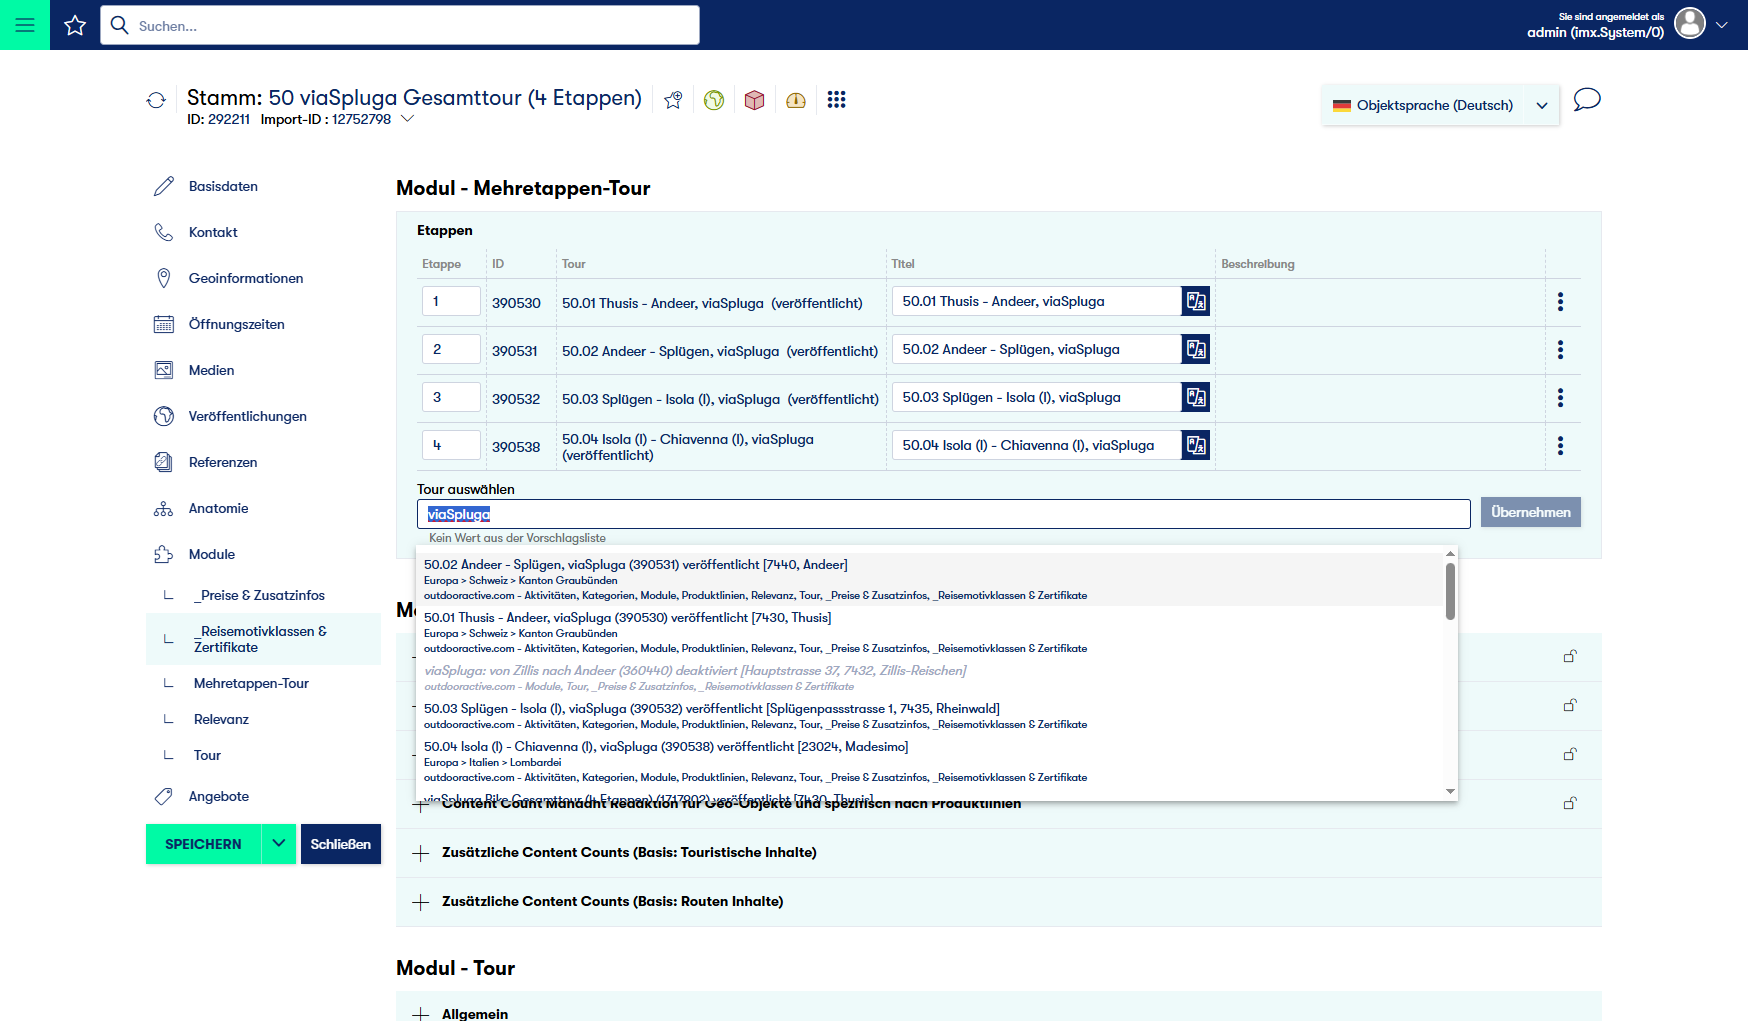Click suggestion list scroll-down arrow
The height and width of the screenshot is (1021, 1748).
1450,792
